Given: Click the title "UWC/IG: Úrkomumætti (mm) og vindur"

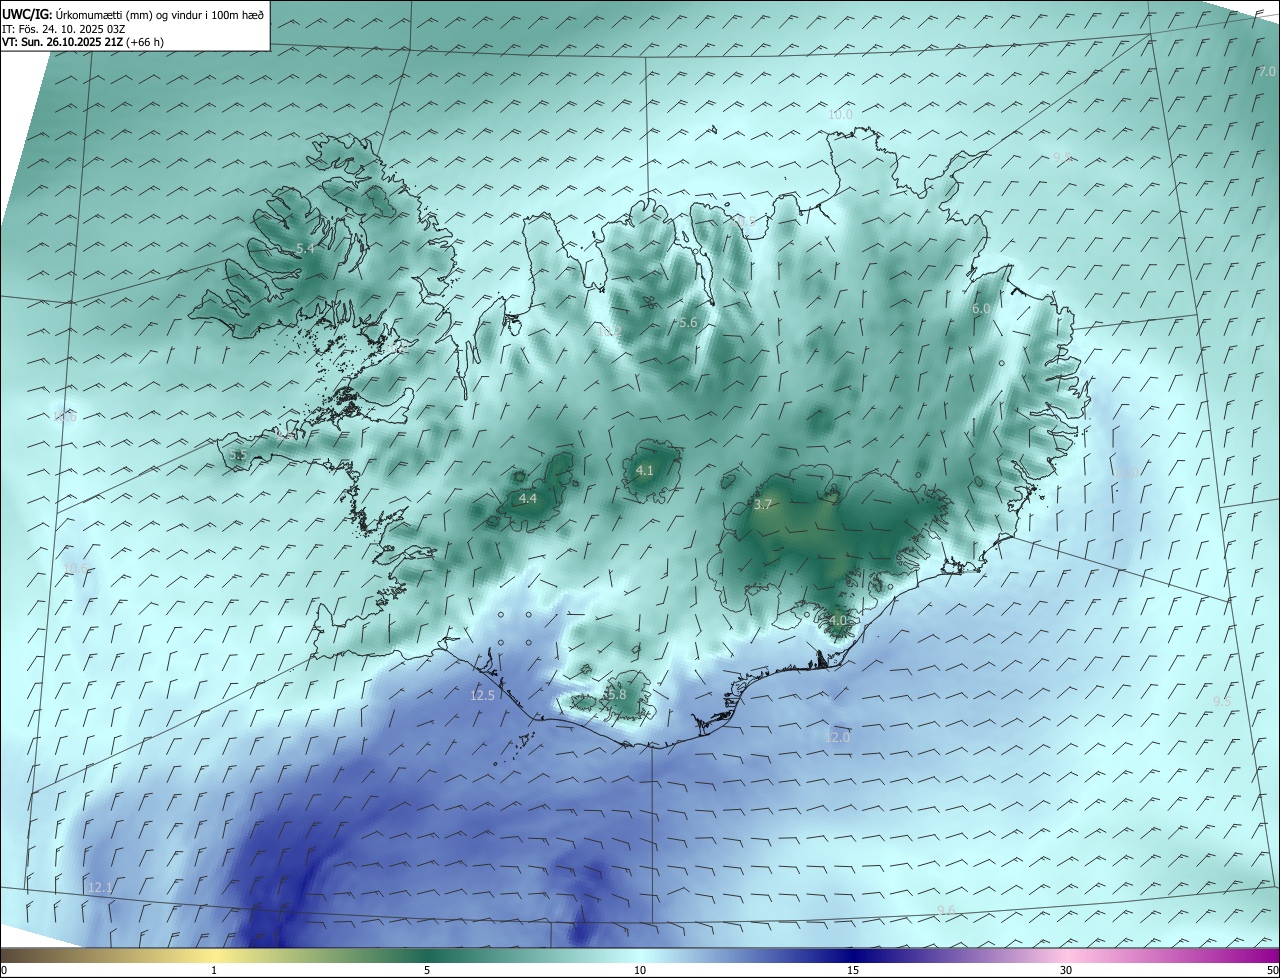Looking at the screenshot, I should click(132, 14).
